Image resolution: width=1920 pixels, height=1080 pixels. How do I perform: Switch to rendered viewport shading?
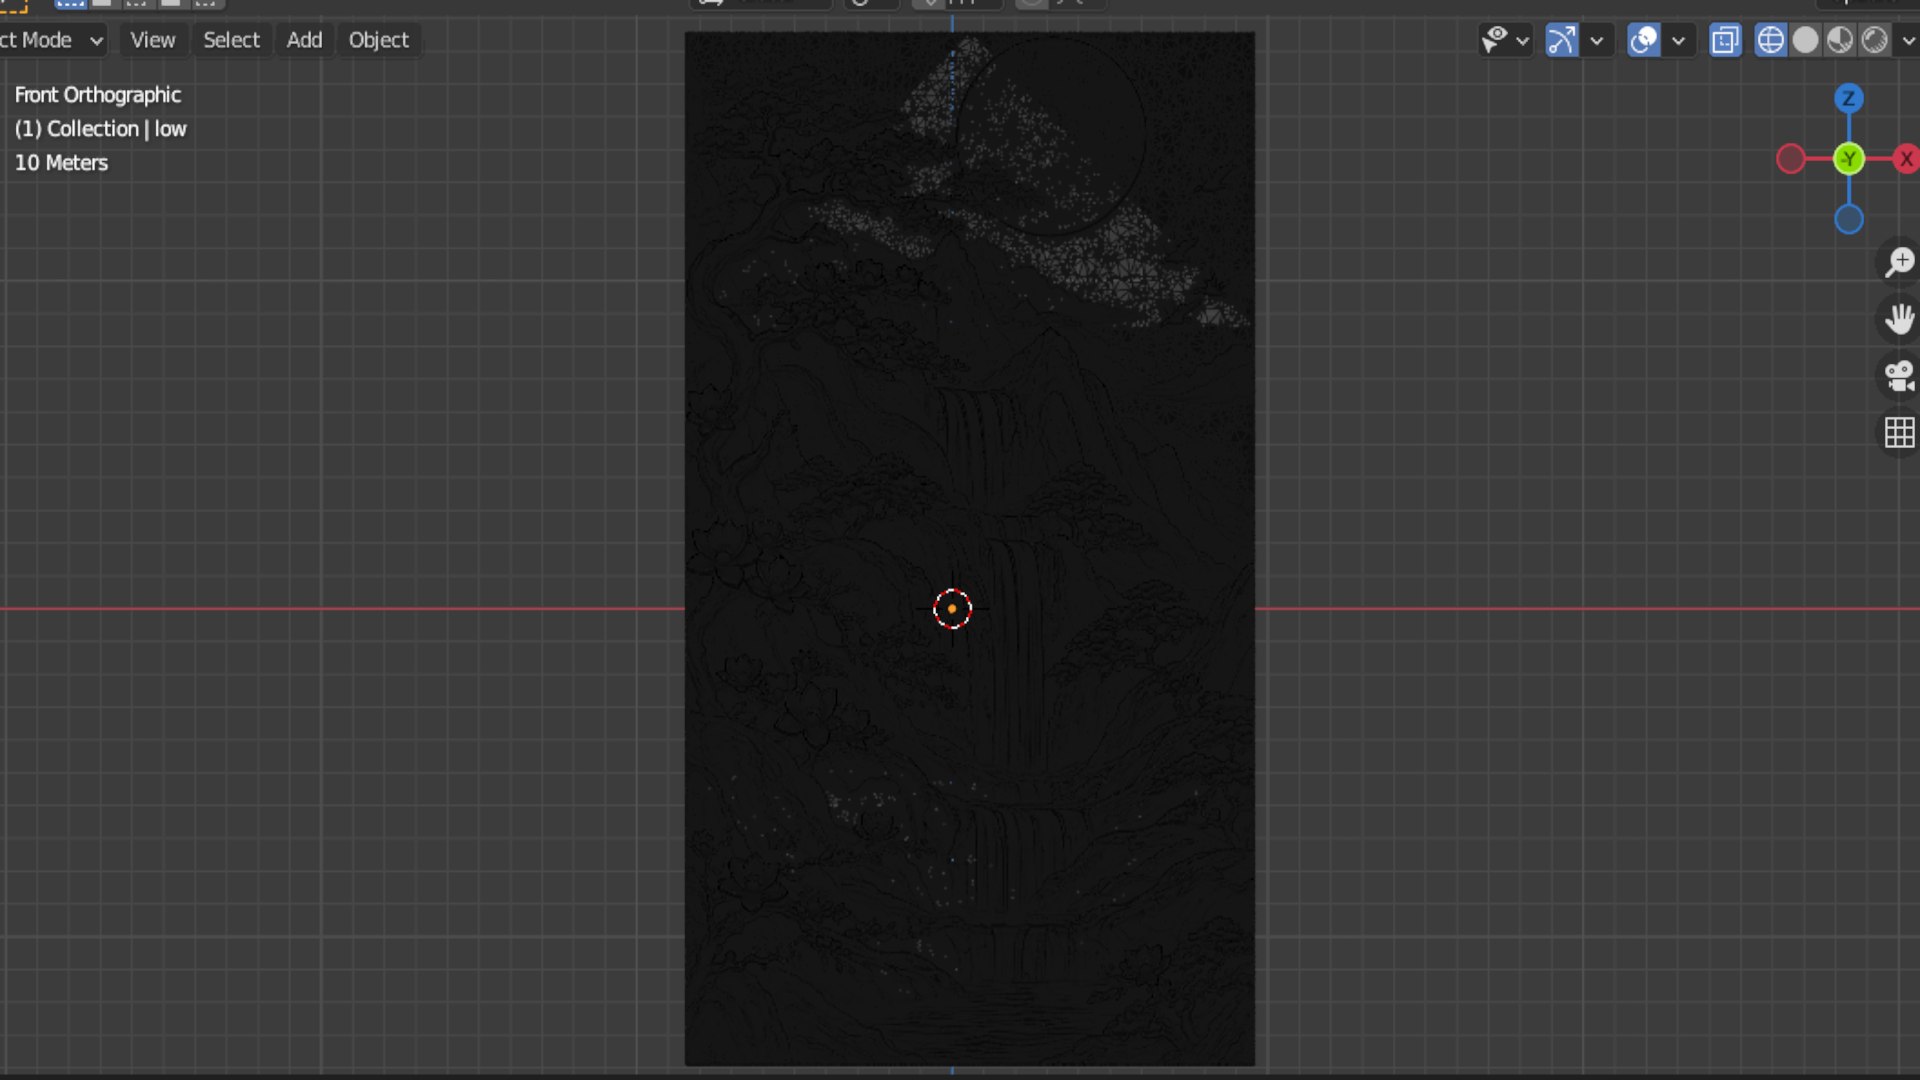coord(1875,40)
